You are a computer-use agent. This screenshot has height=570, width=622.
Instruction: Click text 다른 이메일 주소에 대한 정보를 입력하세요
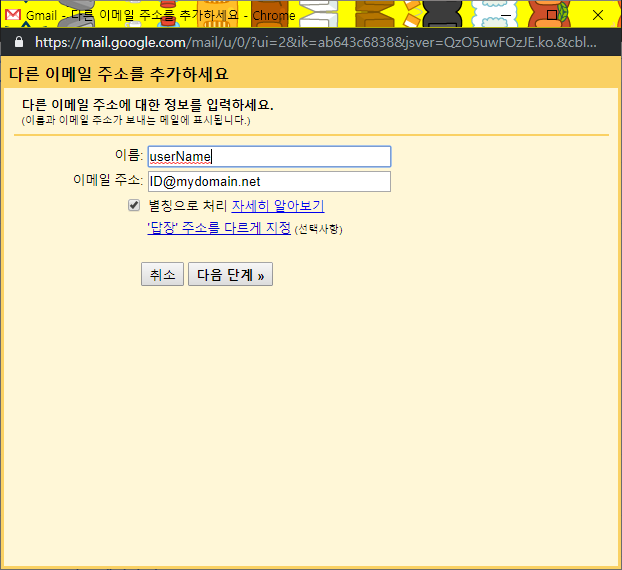pyautogui.click(x=148, y=105)
